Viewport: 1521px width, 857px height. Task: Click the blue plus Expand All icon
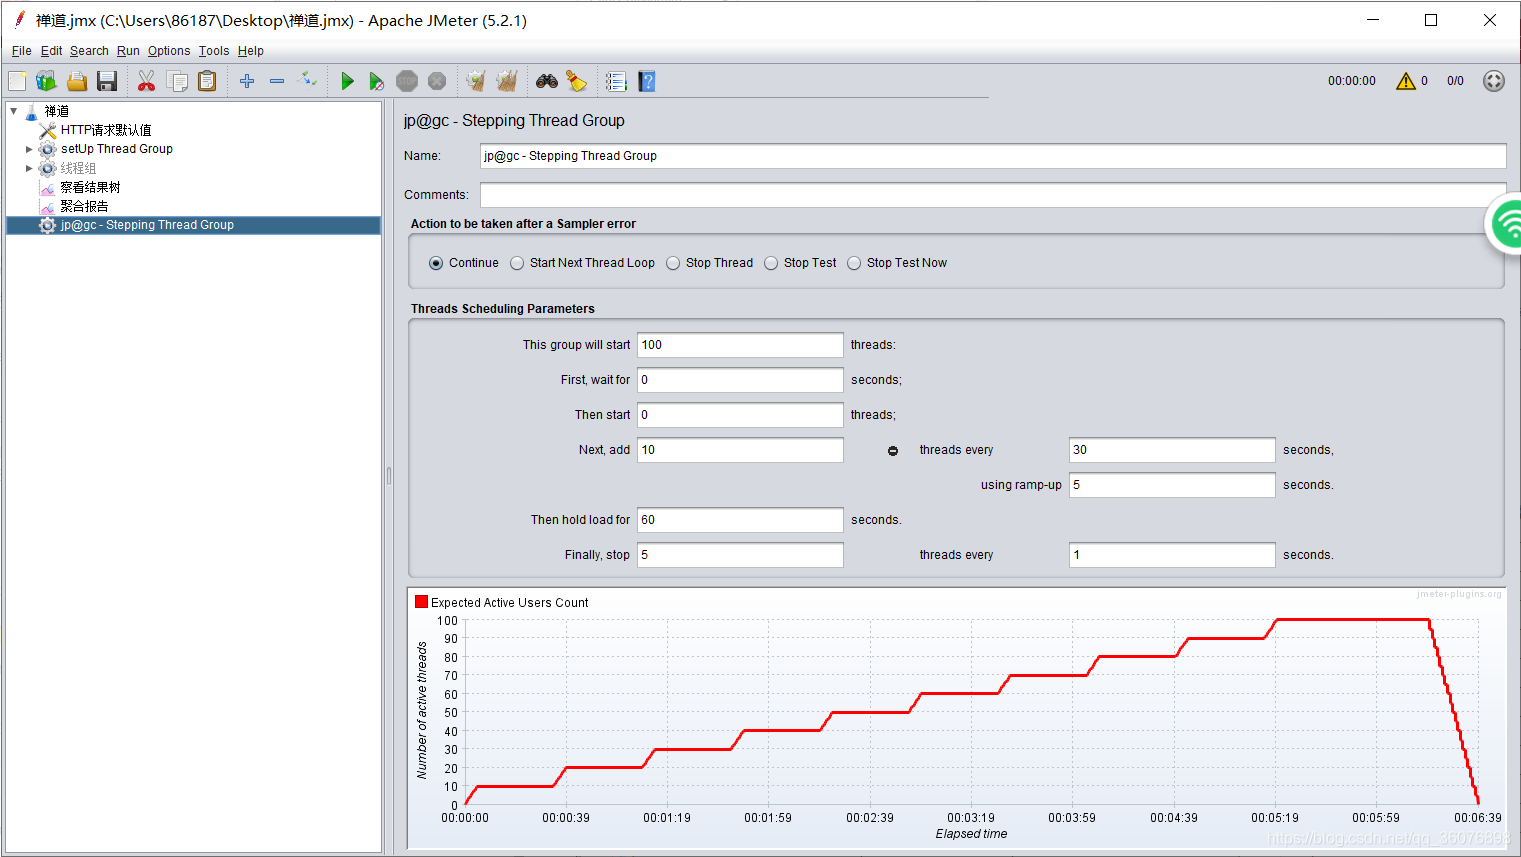[x=247, y=81]
